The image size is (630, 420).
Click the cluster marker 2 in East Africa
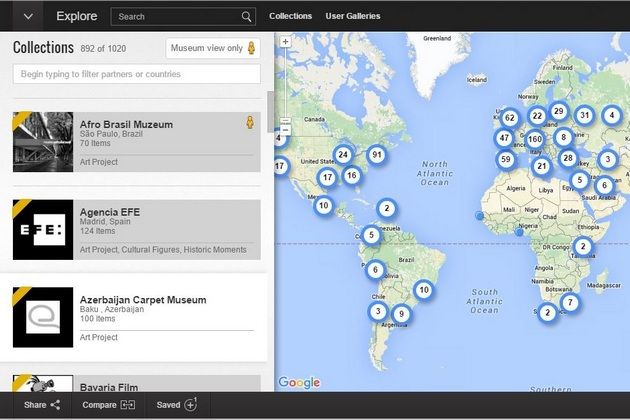583,247
